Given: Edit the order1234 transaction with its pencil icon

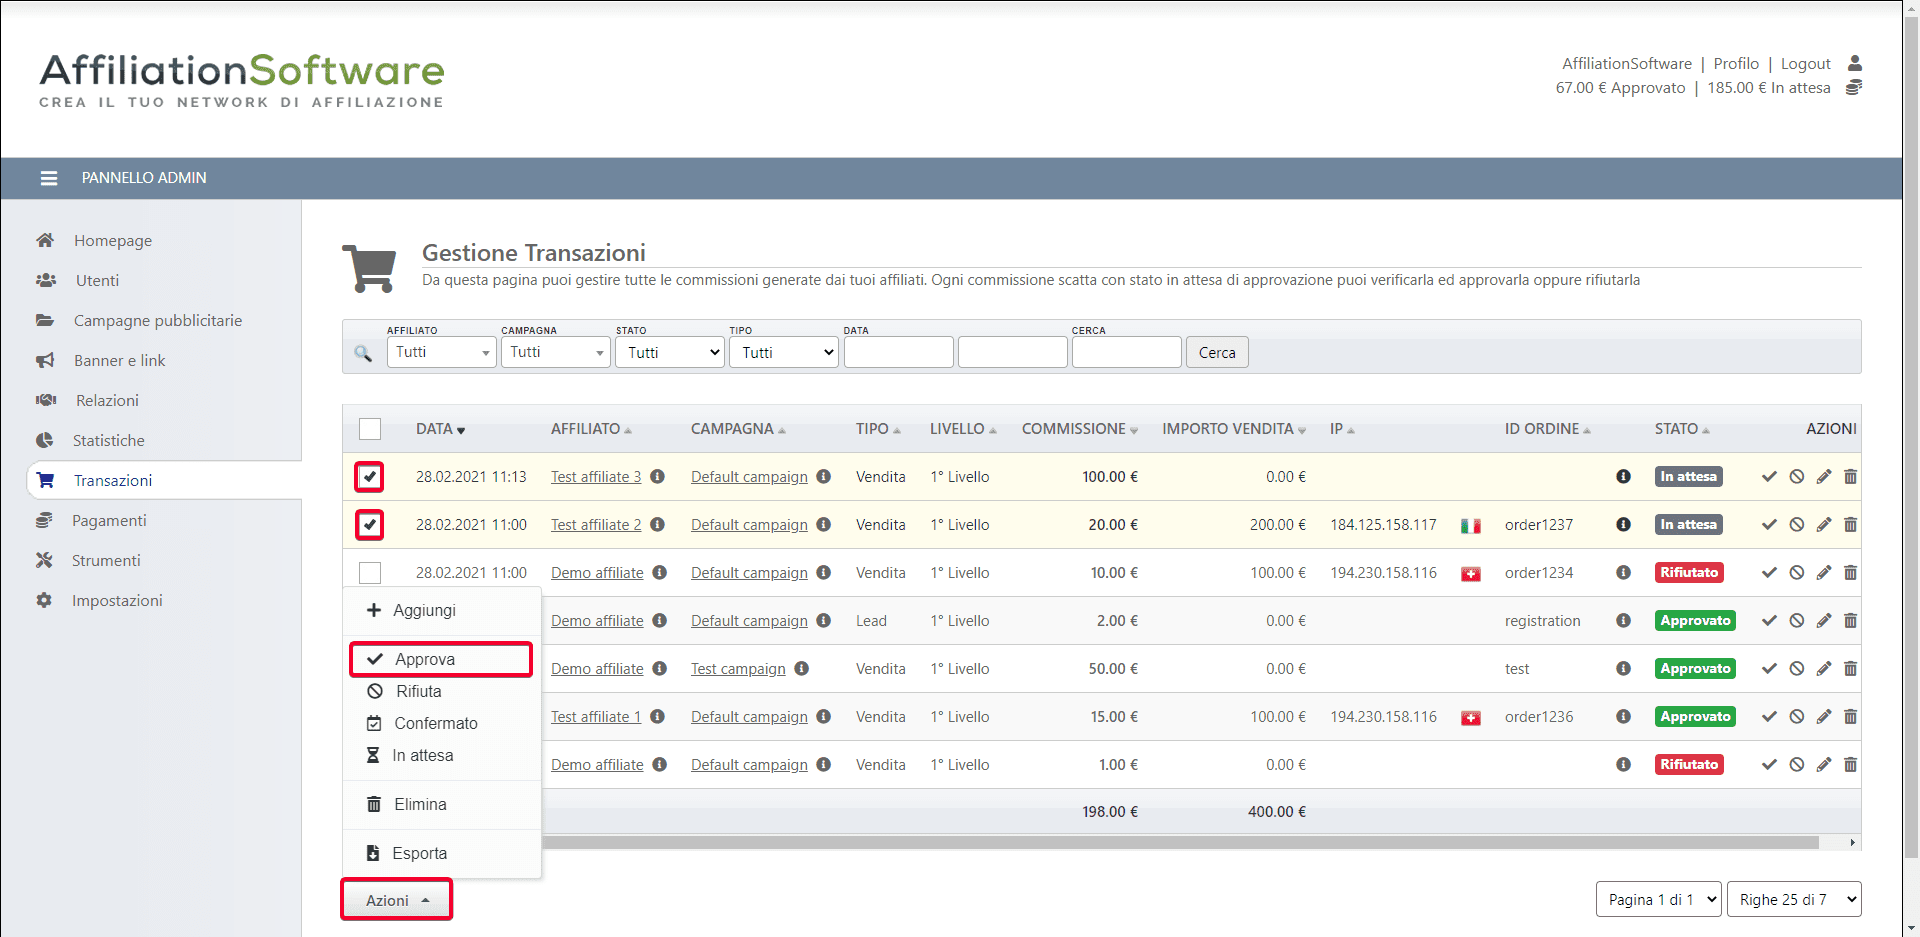Looking at the screenshot, I should coord(1824,573).
